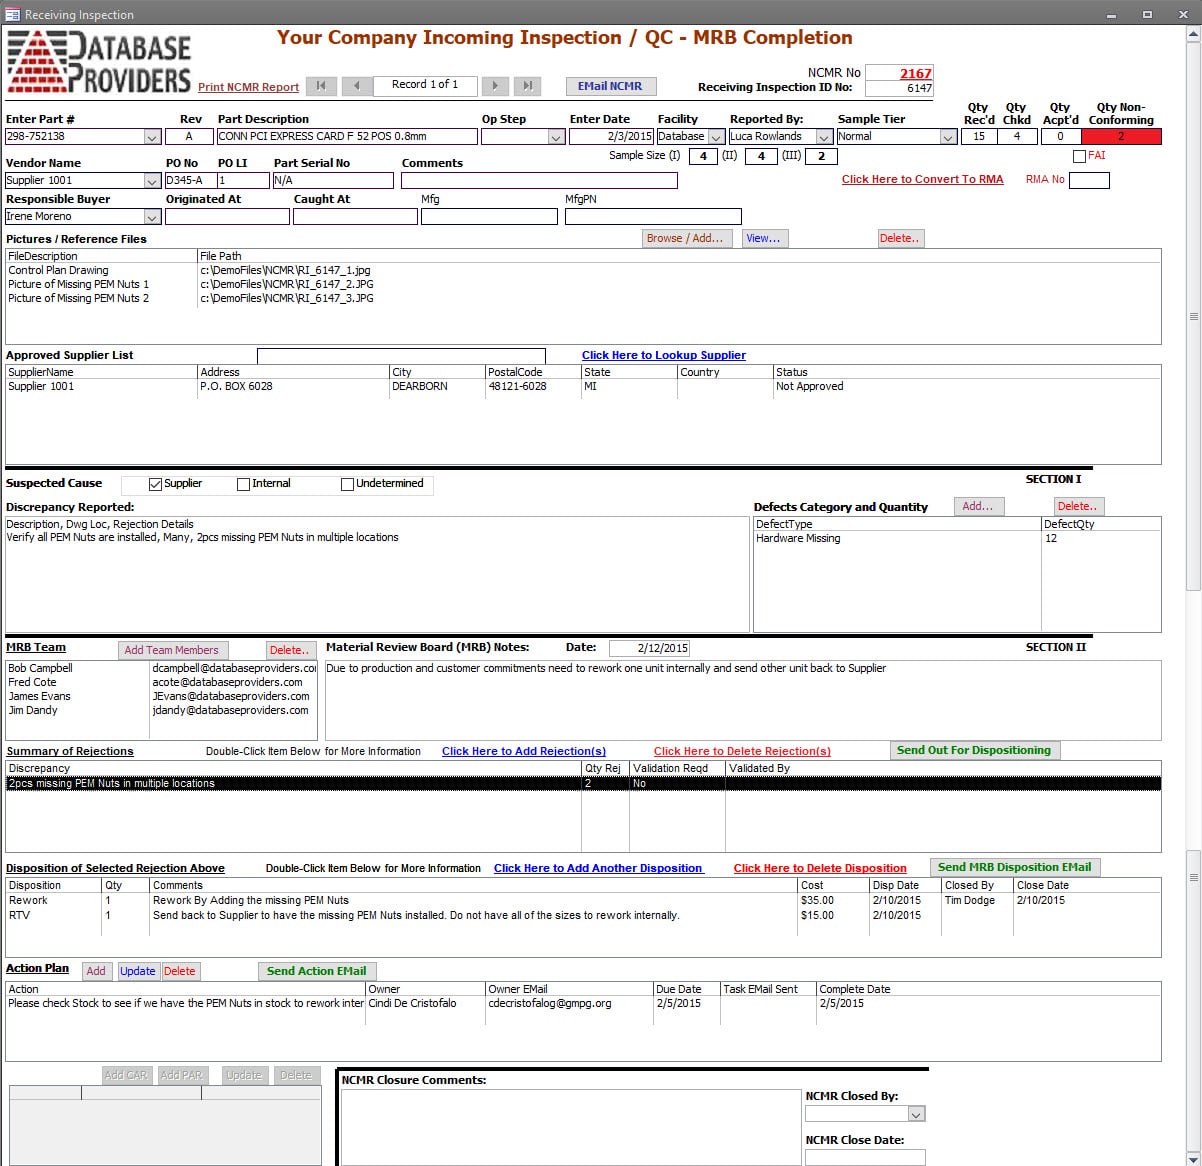Click the Comments input field
The width and height of the screenshot is (1202, 1166).
(539, 181)
